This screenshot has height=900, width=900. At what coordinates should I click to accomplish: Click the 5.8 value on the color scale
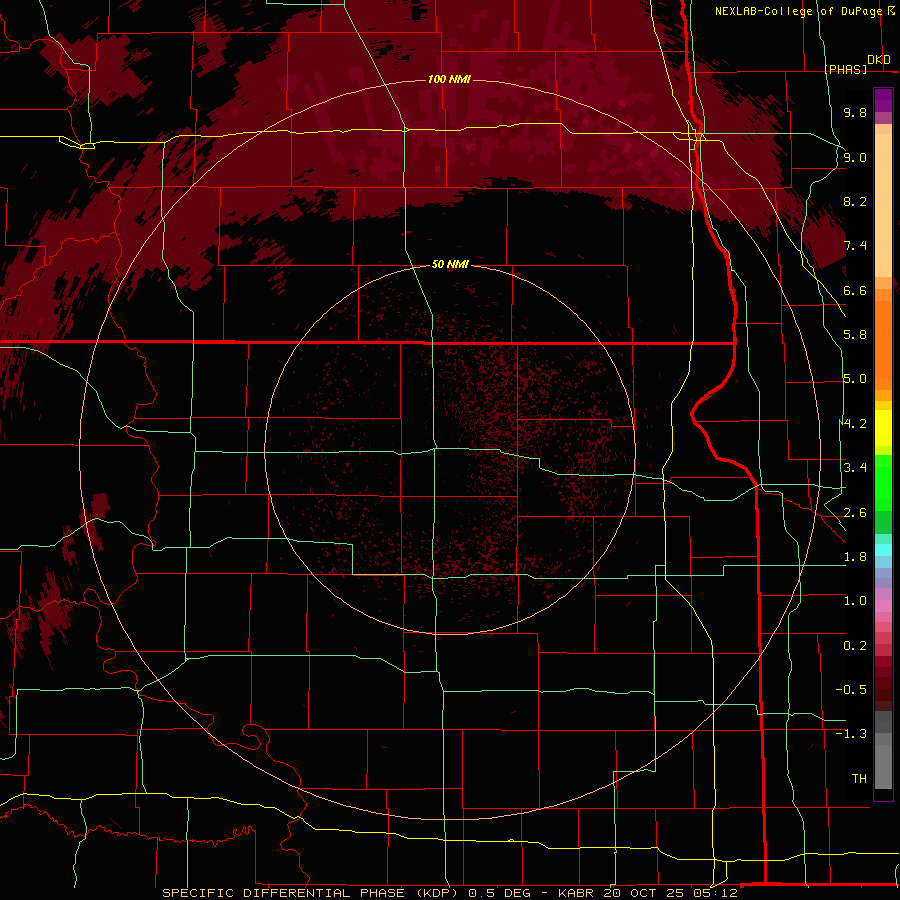[855, 335]
